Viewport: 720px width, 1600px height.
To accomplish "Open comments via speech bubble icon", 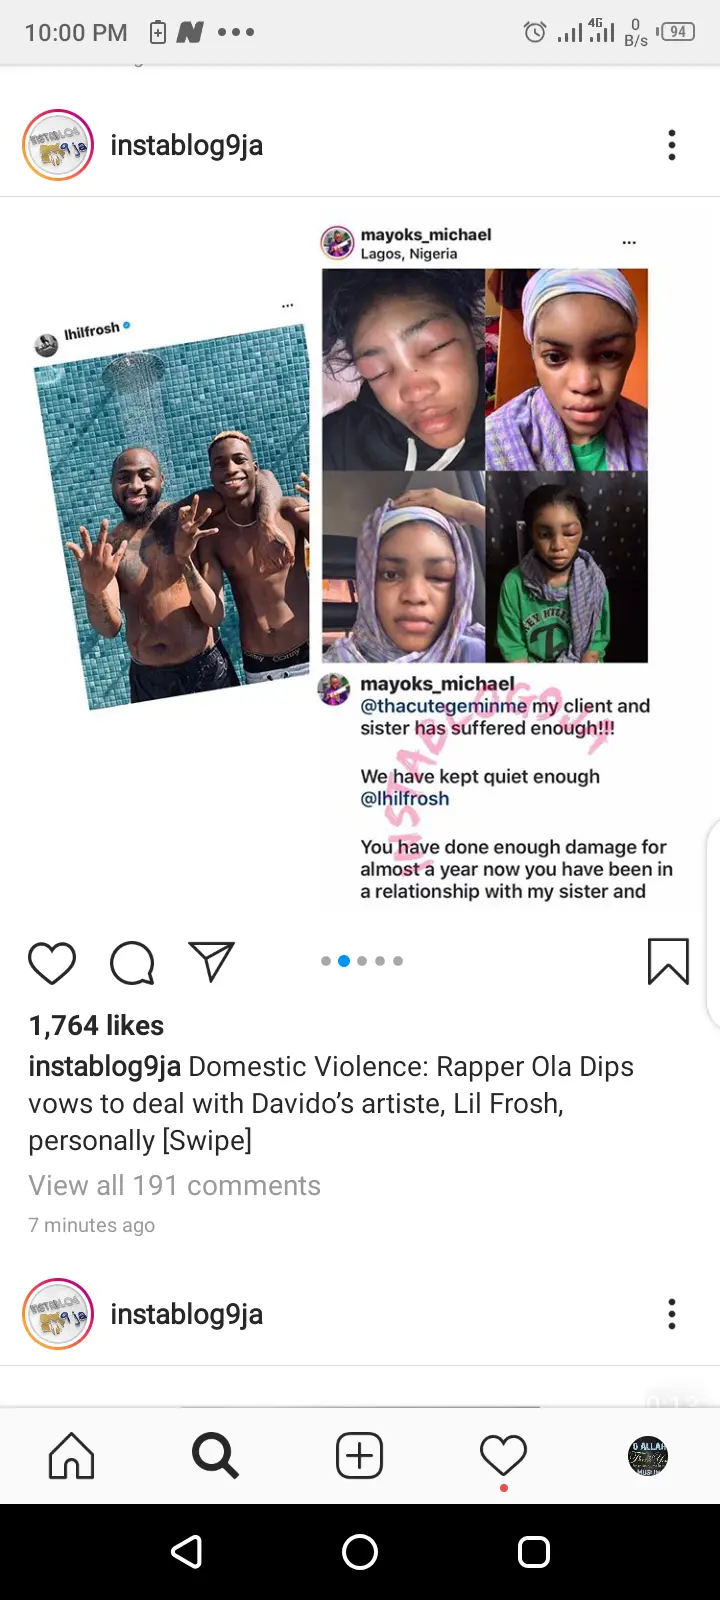I will [132, 963].
